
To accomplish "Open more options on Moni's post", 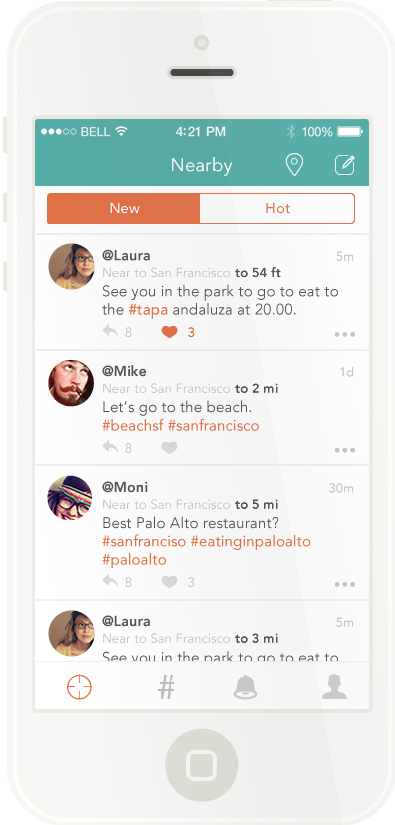I will pyautogui.click(x=345, y=584).
